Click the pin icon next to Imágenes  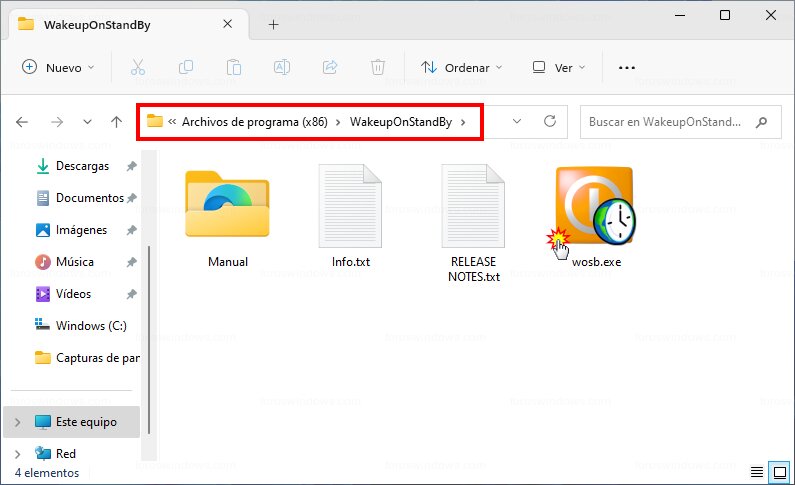pyautogui.click(x=131, y=231)
